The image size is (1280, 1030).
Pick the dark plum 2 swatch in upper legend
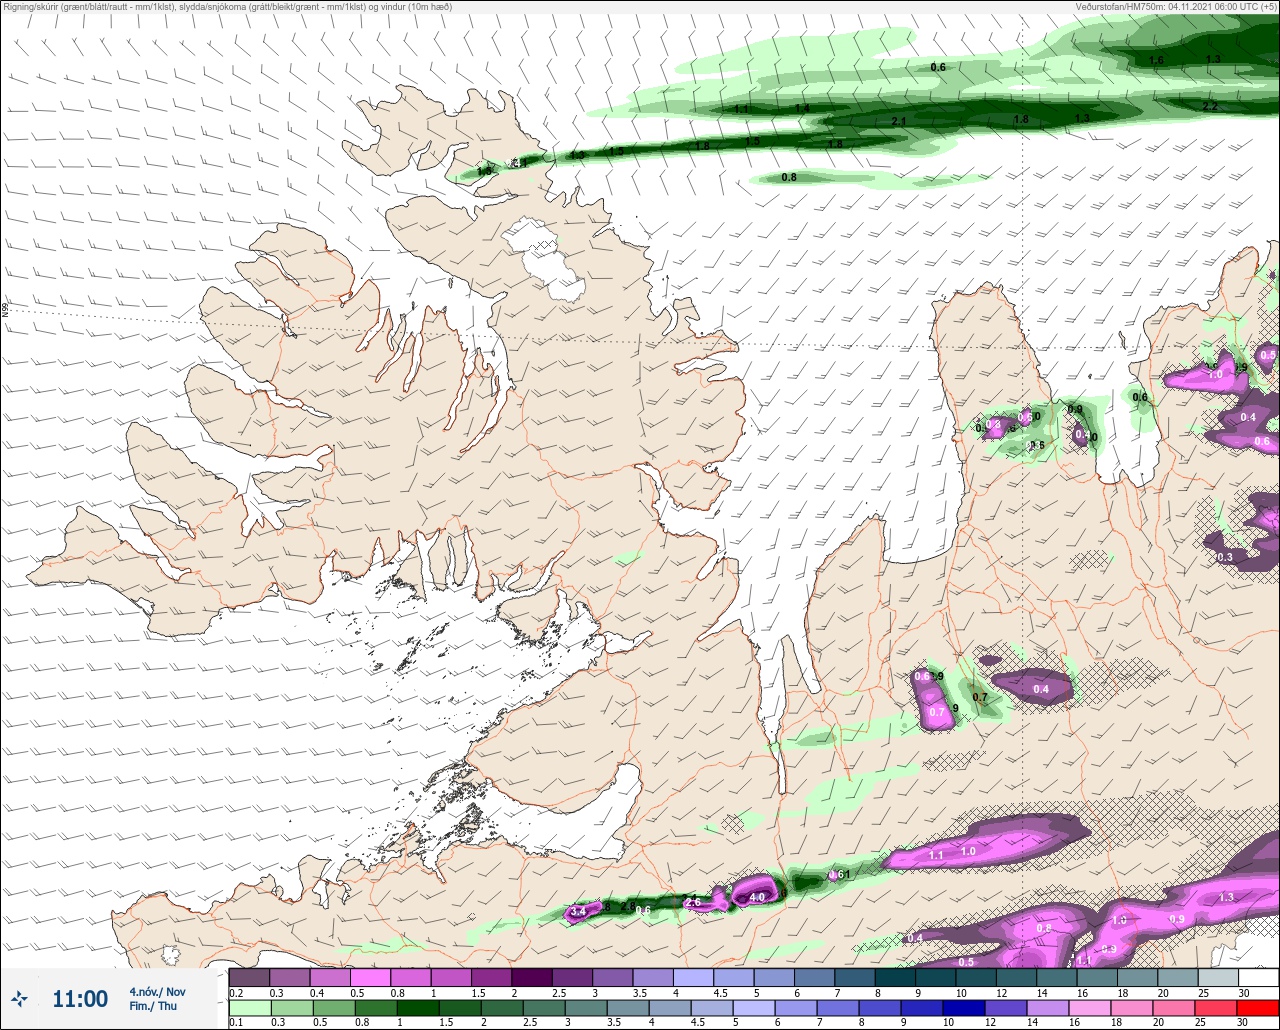tap(531, 976)
